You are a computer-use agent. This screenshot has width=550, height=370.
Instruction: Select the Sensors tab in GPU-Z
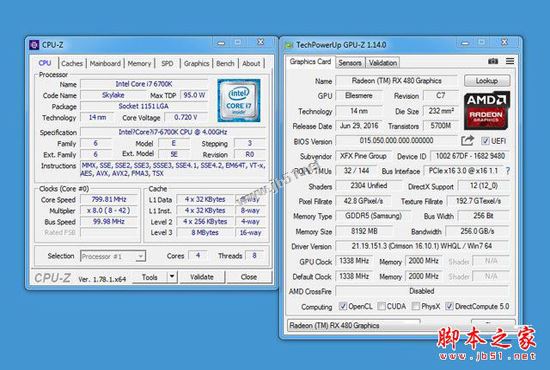coord(350,63)
